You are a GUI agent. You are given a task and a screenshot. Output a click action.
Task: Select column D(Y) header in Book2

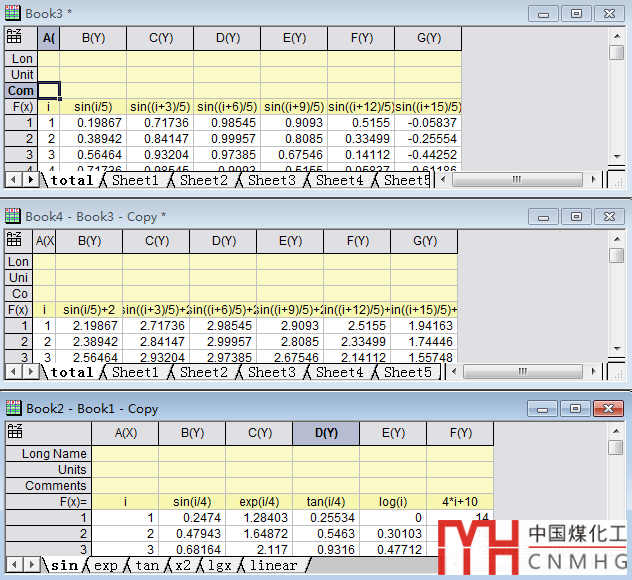[326, 433]
